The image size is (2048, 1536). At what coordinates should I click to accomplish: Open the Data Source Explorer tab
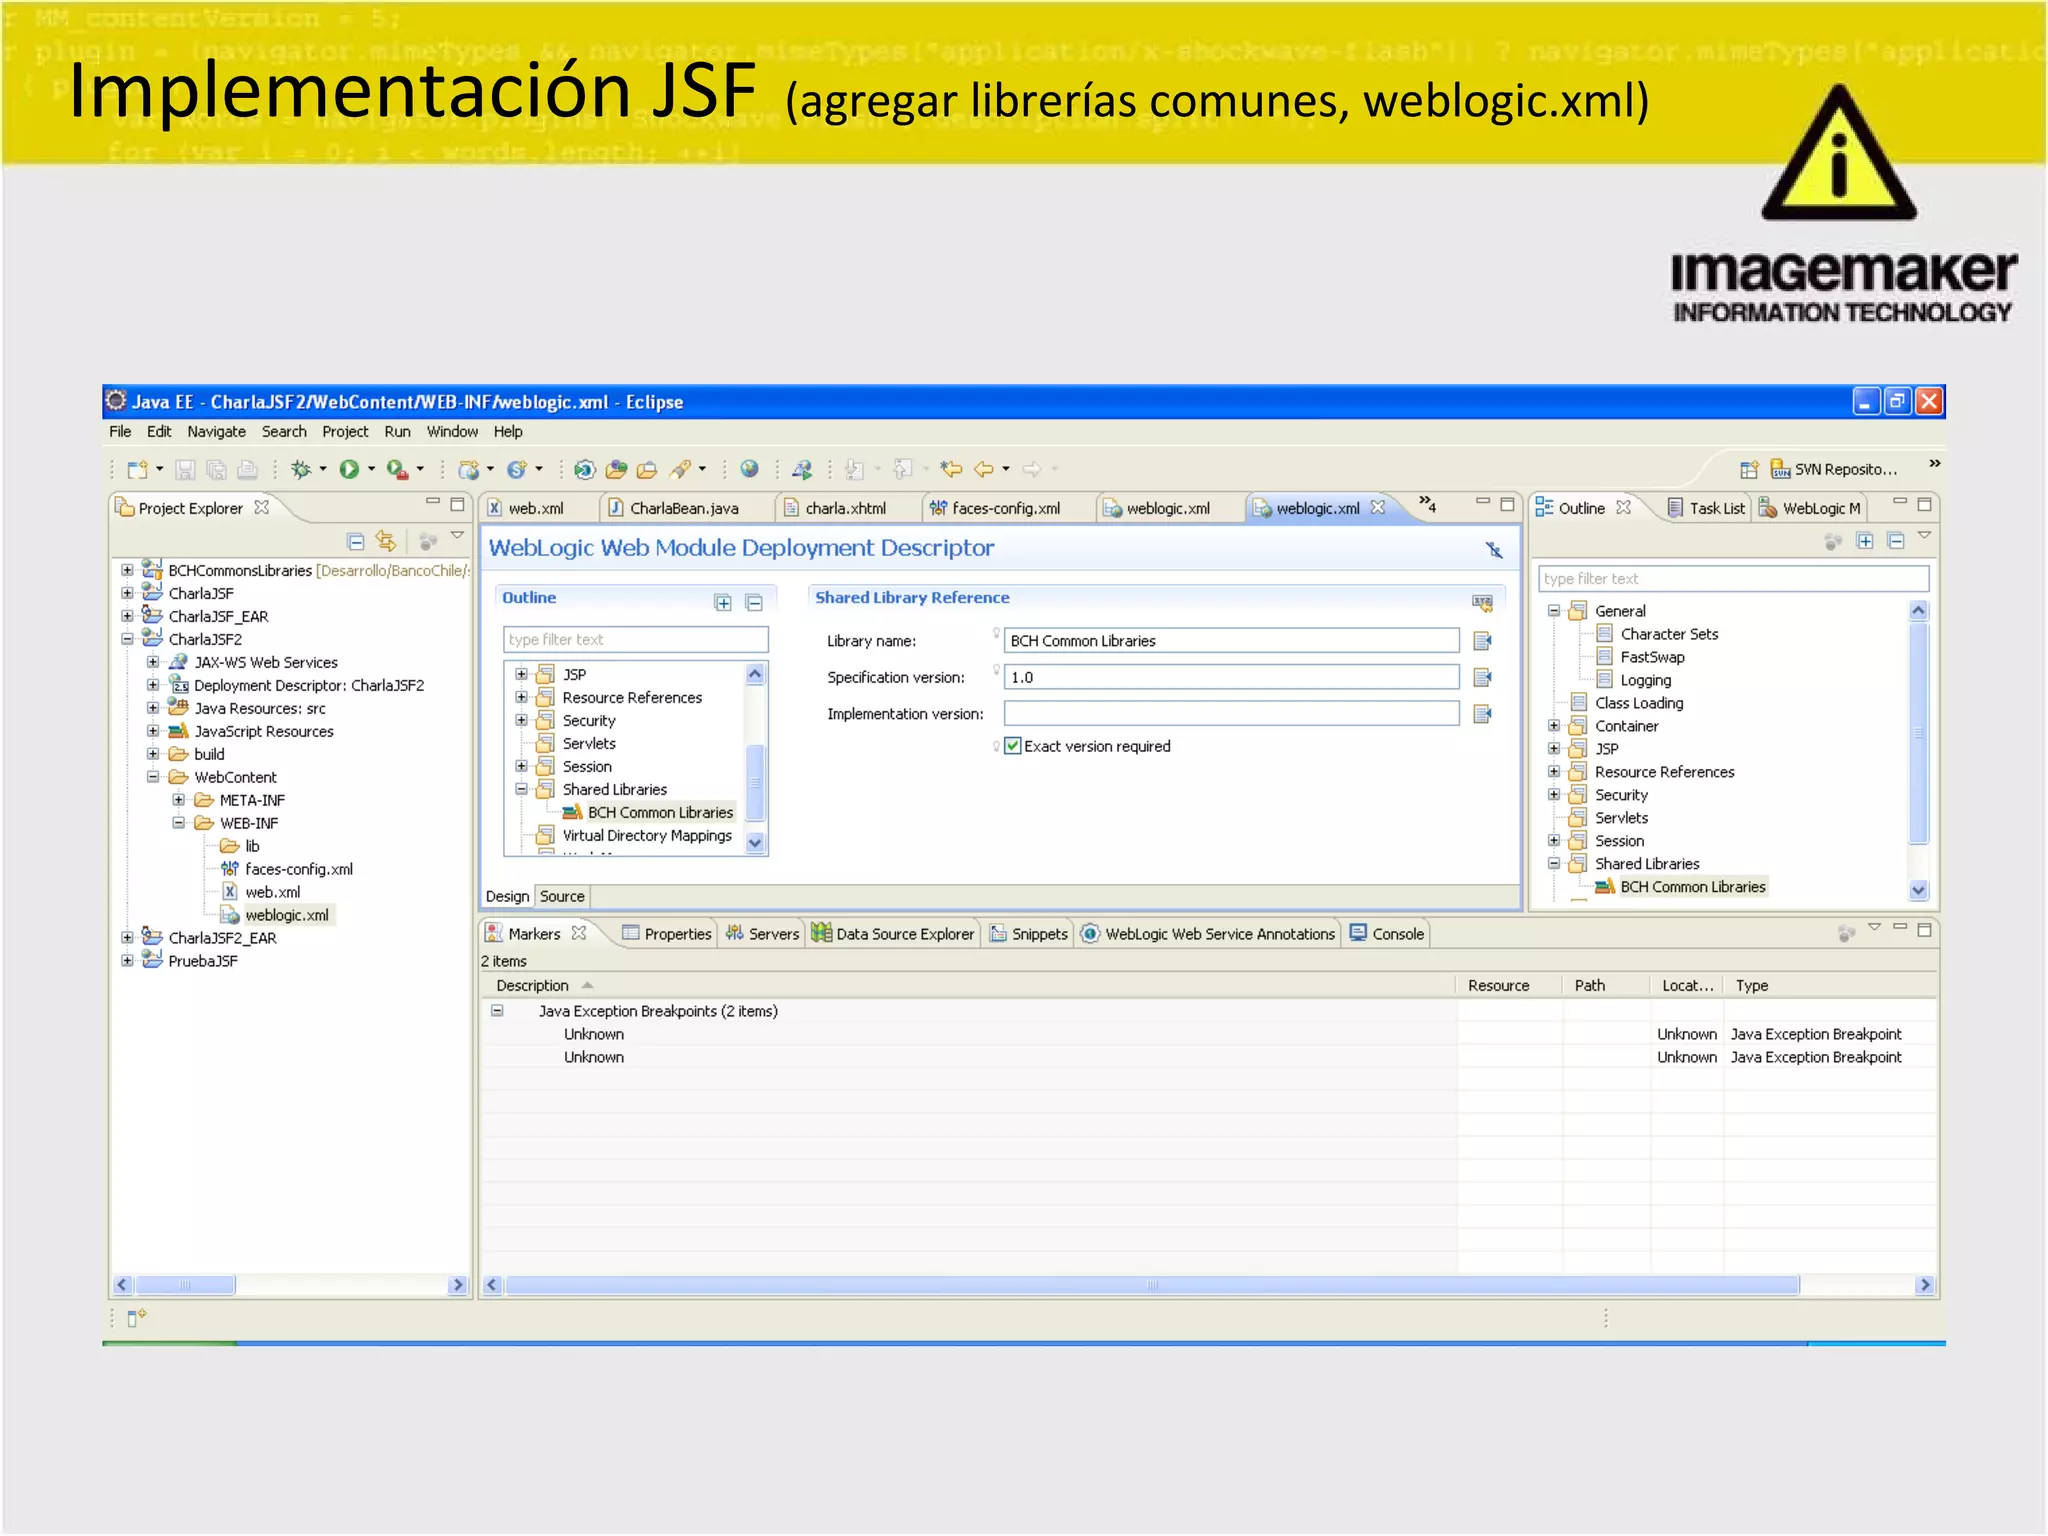coord(893,934)
